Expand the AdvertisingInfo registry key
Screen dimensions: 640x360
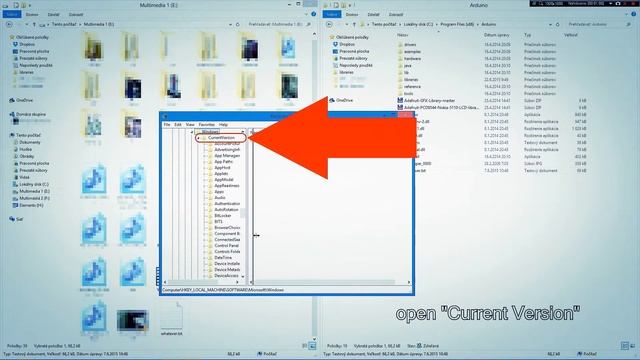pos(205,150)
